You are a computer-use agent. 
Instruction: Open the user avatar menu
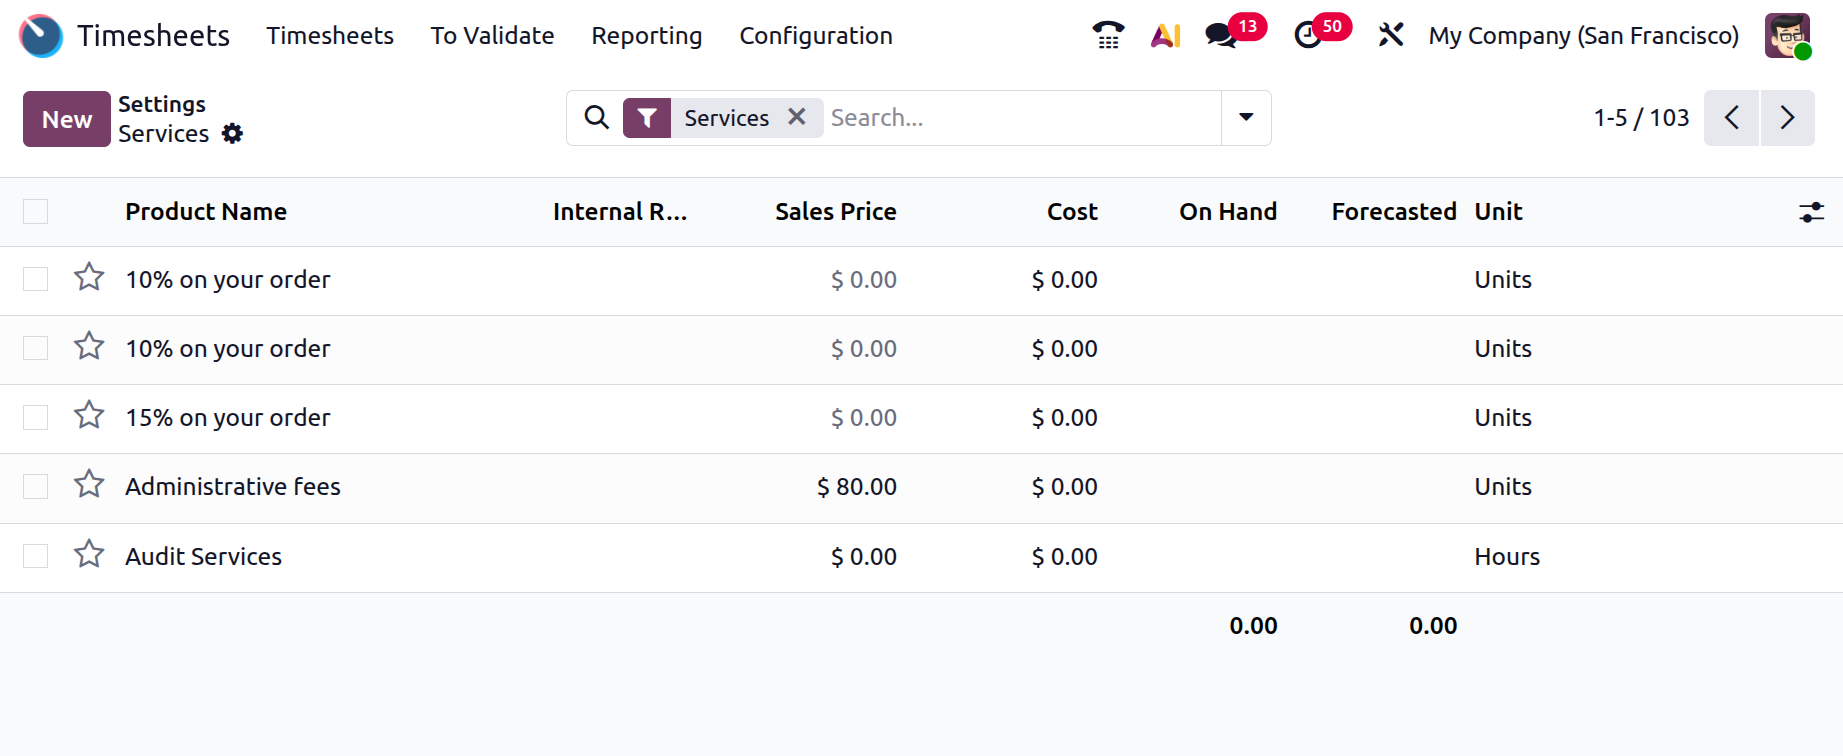tap(1787, 36)
